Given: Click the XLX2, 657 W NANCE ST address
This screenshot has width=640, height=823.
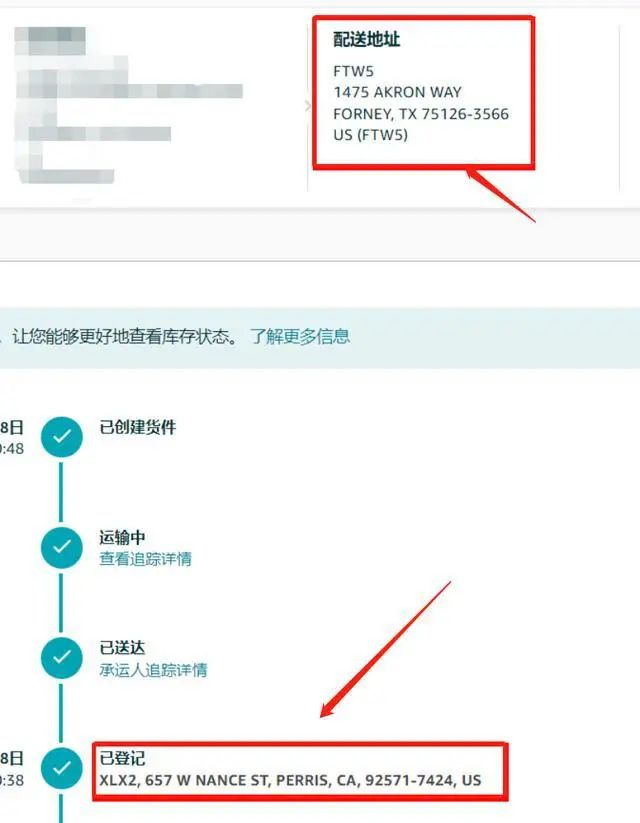Looking at the screenshot, I should pyautogui.click(x=290, y=780).
